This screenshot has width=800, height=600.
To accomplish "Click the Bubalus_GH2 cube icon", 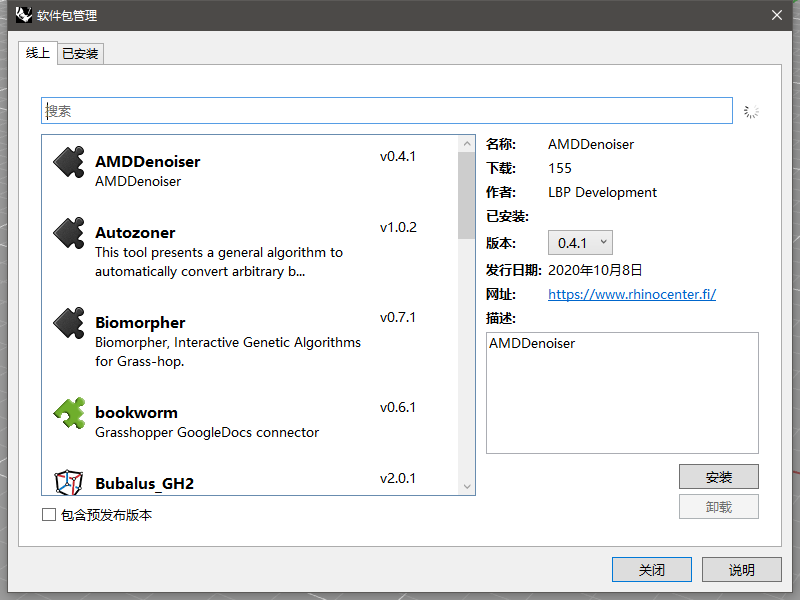I will [x=69, y=482].
